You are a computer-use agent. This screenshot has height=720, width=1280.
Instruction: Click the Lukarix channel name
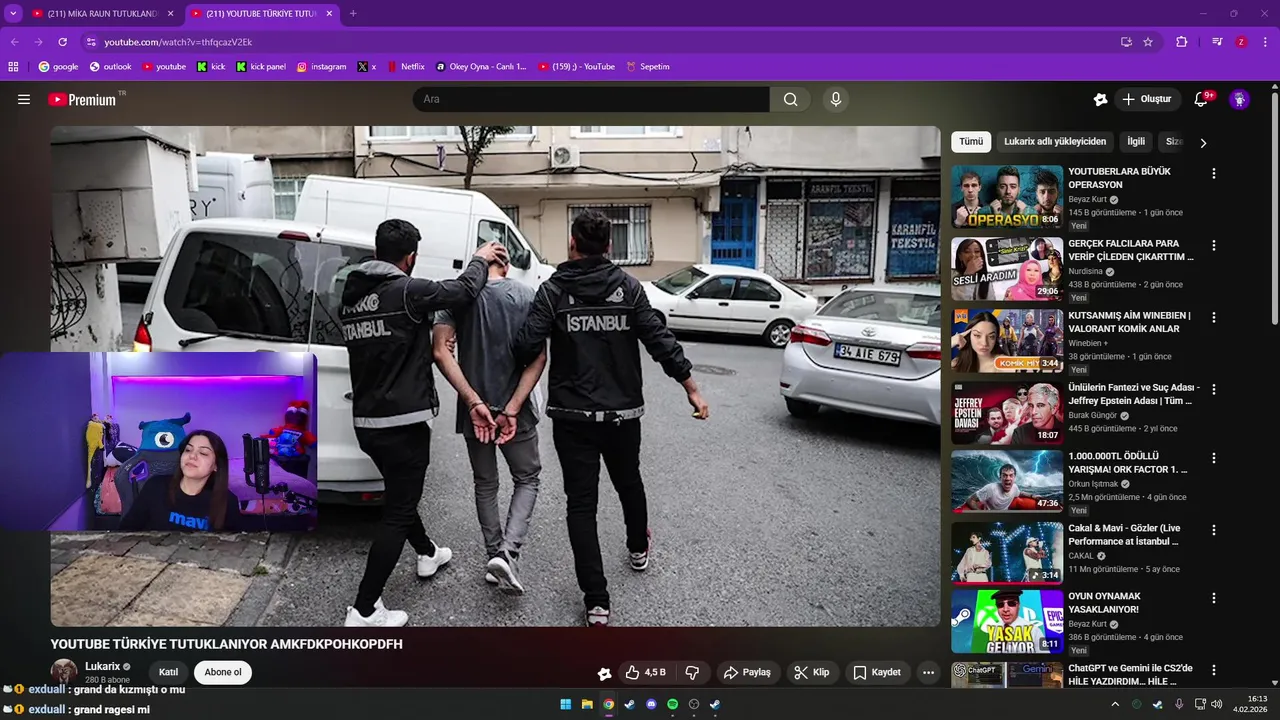pyautogui.click(x=102, y=666)
